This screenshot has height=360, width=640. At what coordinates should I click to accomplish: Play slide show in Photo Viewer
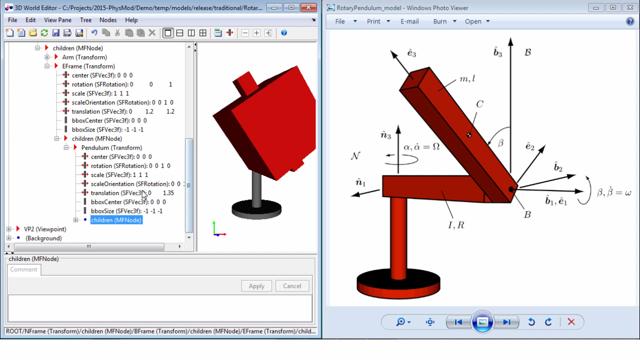coord(482,322)
